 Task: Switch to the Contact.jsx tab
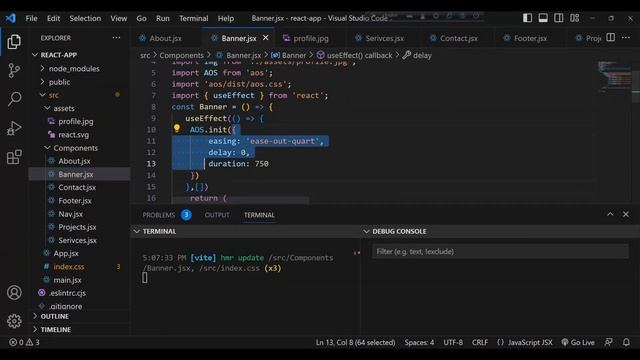click(x=458, y=38)
